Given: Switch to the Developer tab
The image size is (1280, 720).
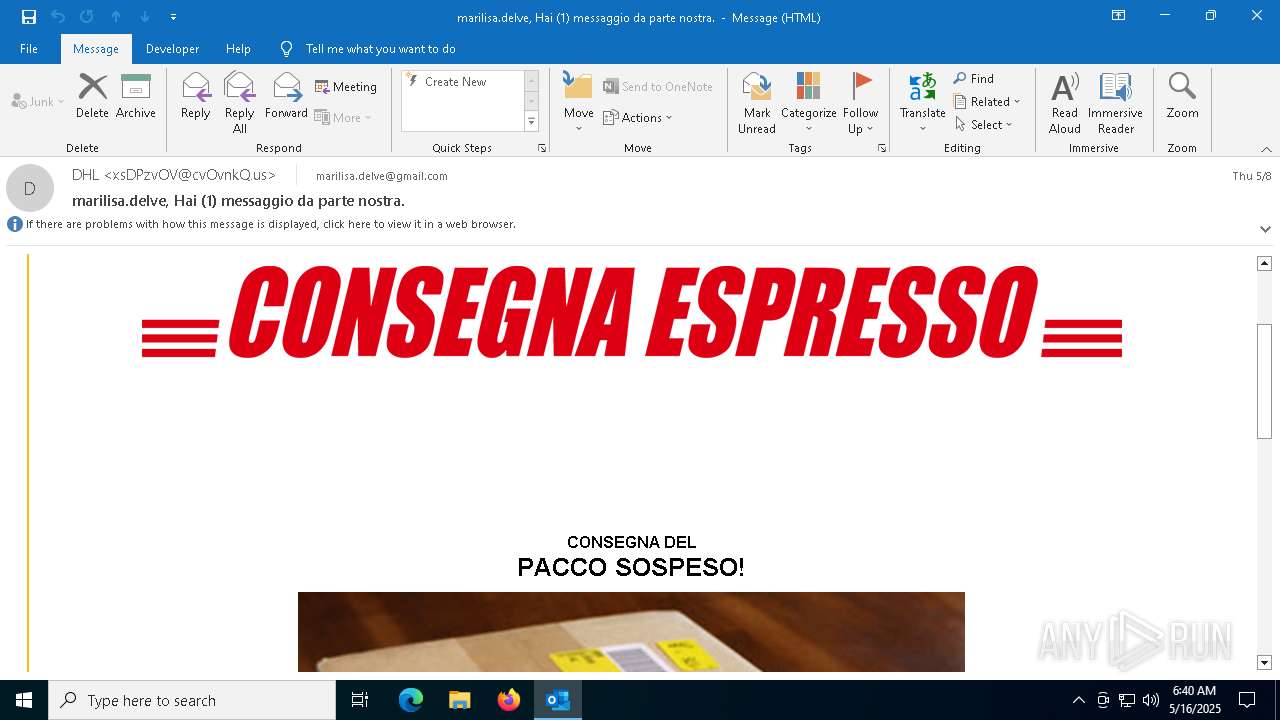Looking at the screenshot, I should tap(172, 49).
